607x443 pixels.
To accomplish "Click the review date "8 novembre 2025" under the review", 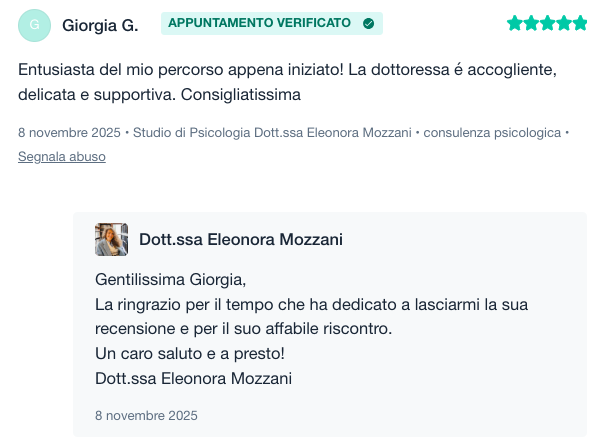I will pos(69,133).
